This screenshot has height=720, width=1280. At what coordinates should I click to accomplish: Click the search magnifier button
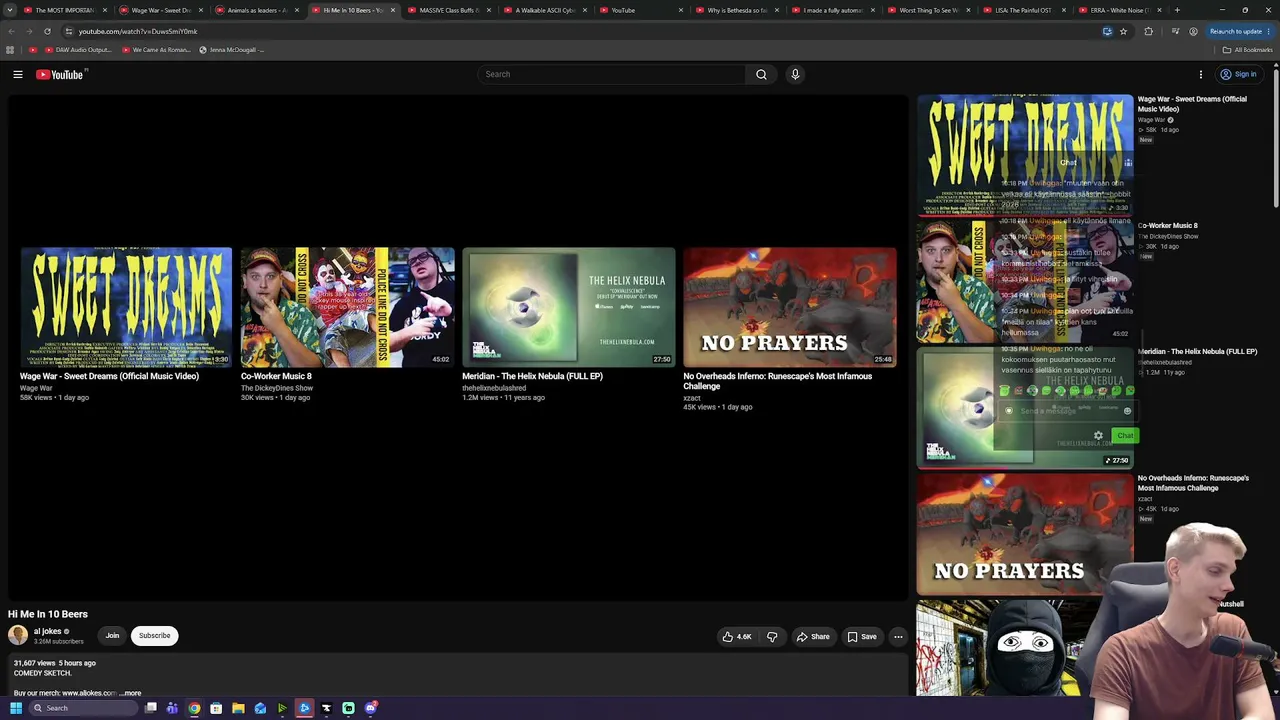pos(761,74)
